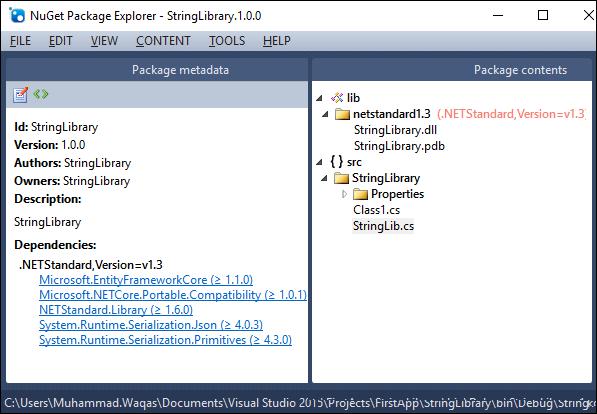Screen dimensions: 597x414
Task: Click the Properties folder label
Action: pos(397,194)
